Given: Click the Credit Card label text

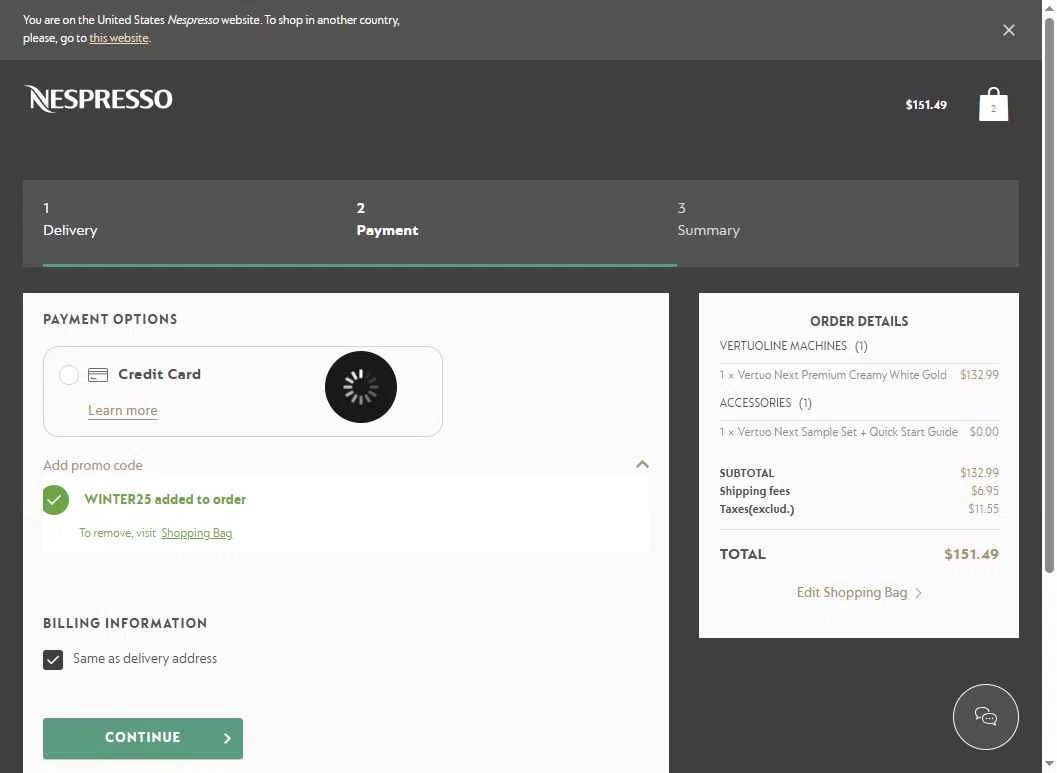Looking at the screenshot, I should [x=159, y=374].
